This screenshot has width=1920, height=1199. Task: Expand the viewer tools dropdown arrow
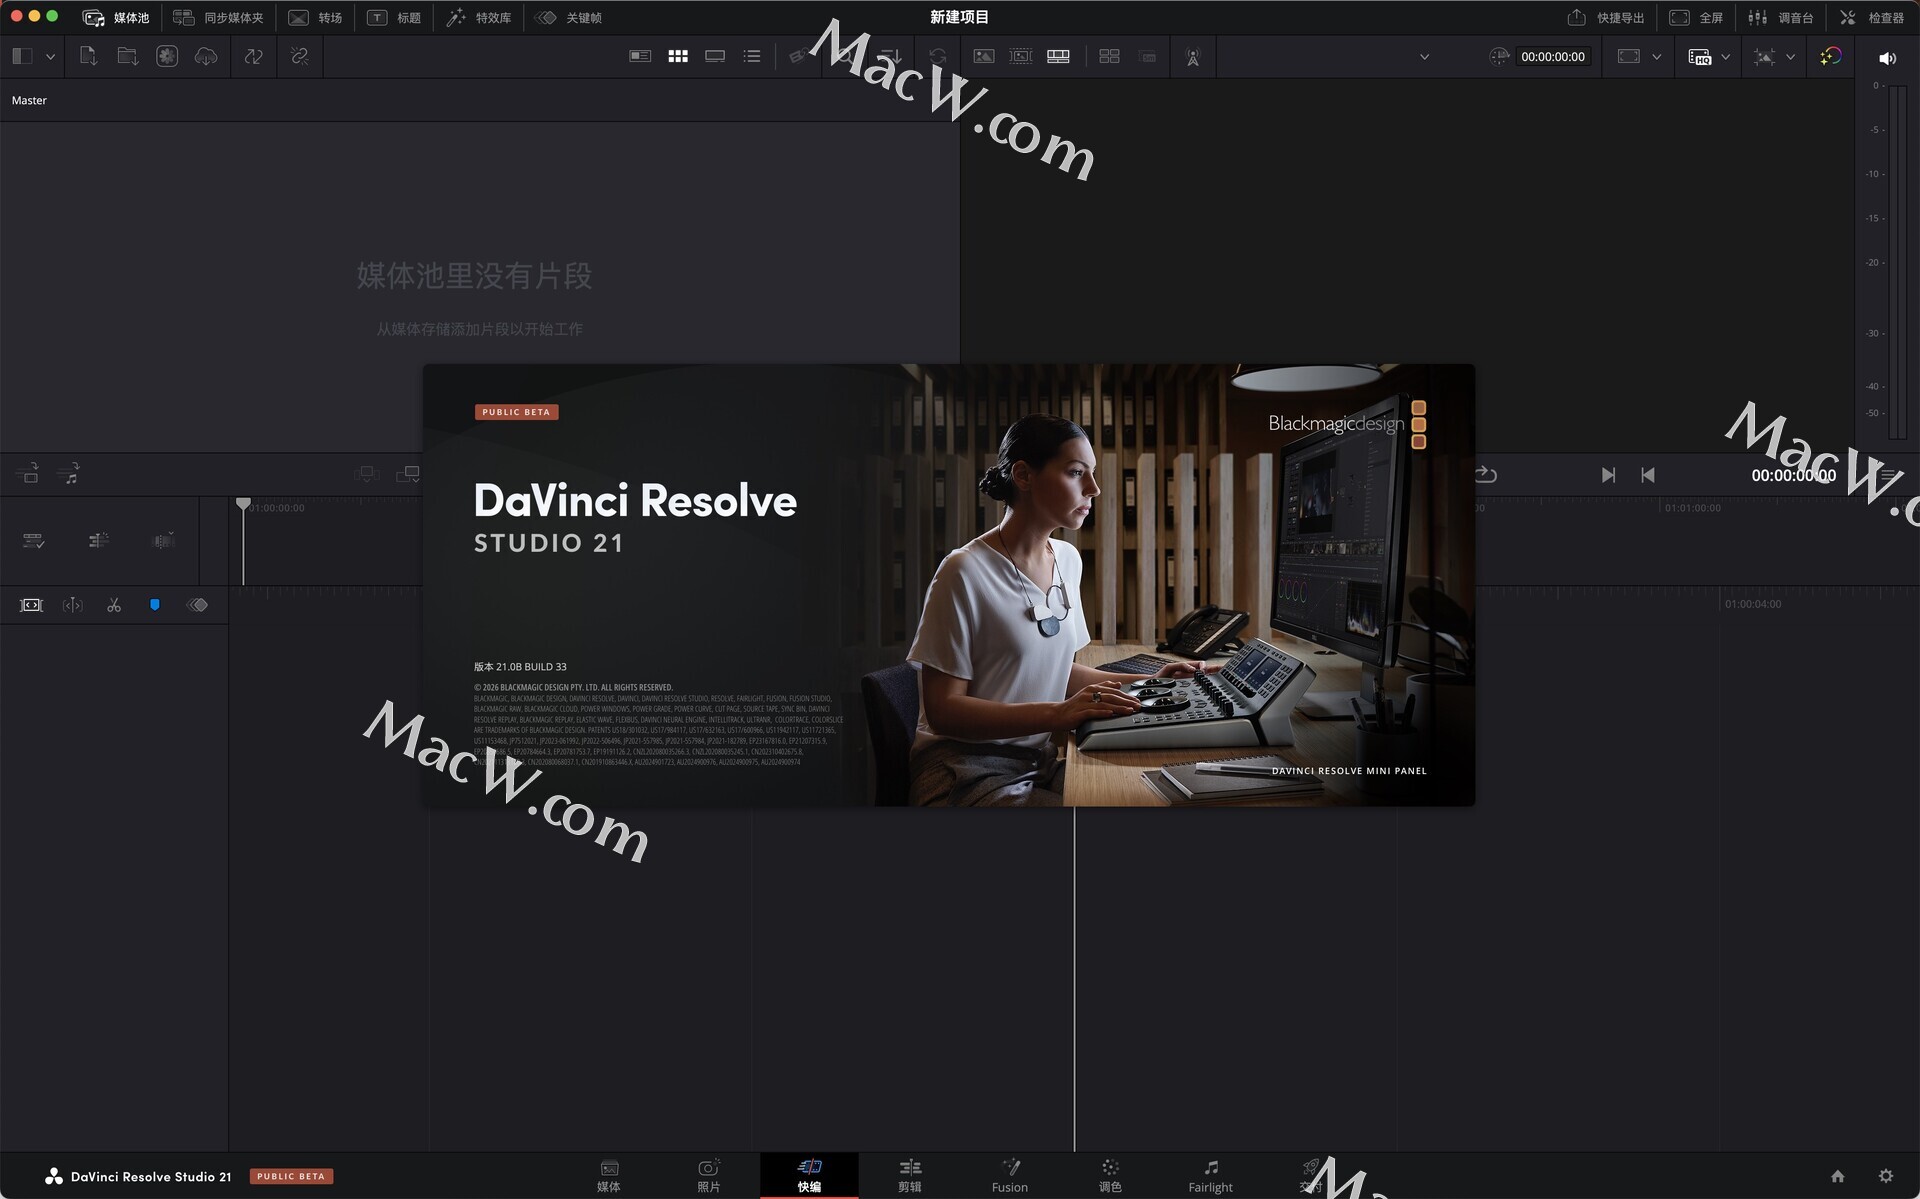pyautogui.click(x=1790, y=57)
